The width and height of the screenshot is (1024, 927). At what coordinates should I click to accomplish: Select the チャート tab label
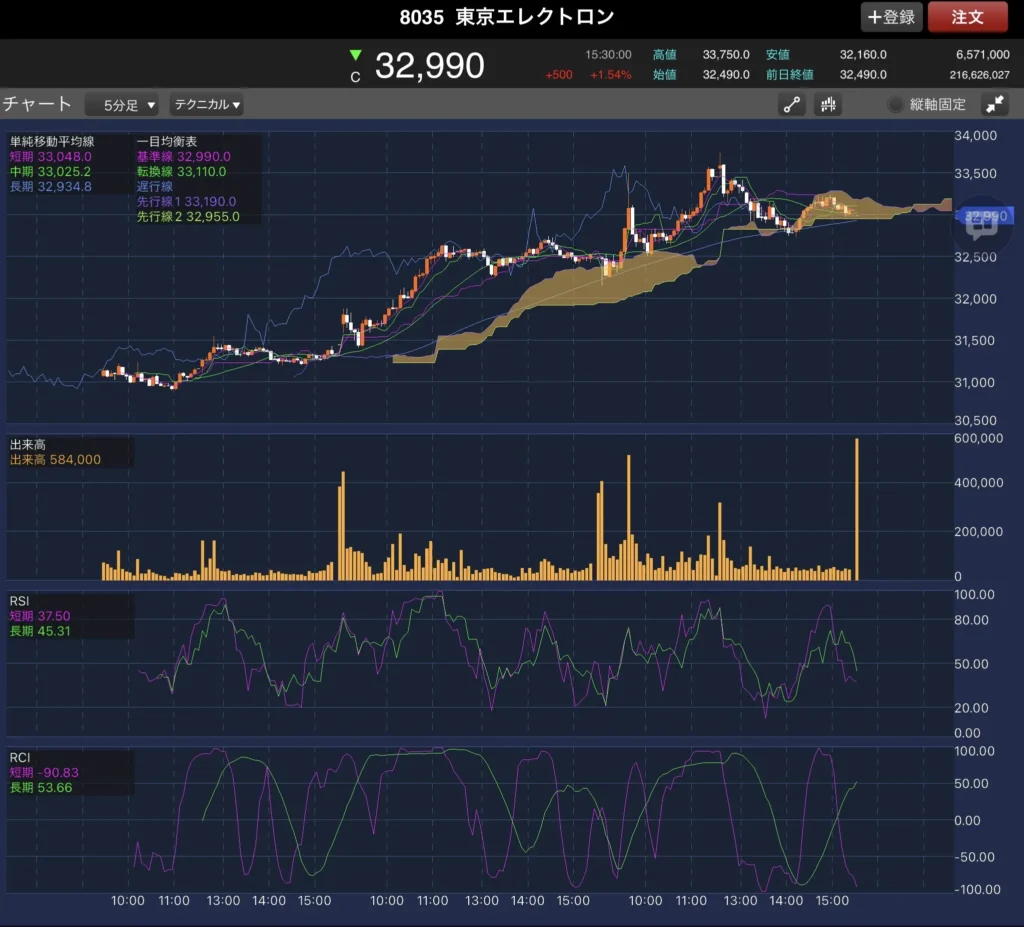(x=38, y=104)
